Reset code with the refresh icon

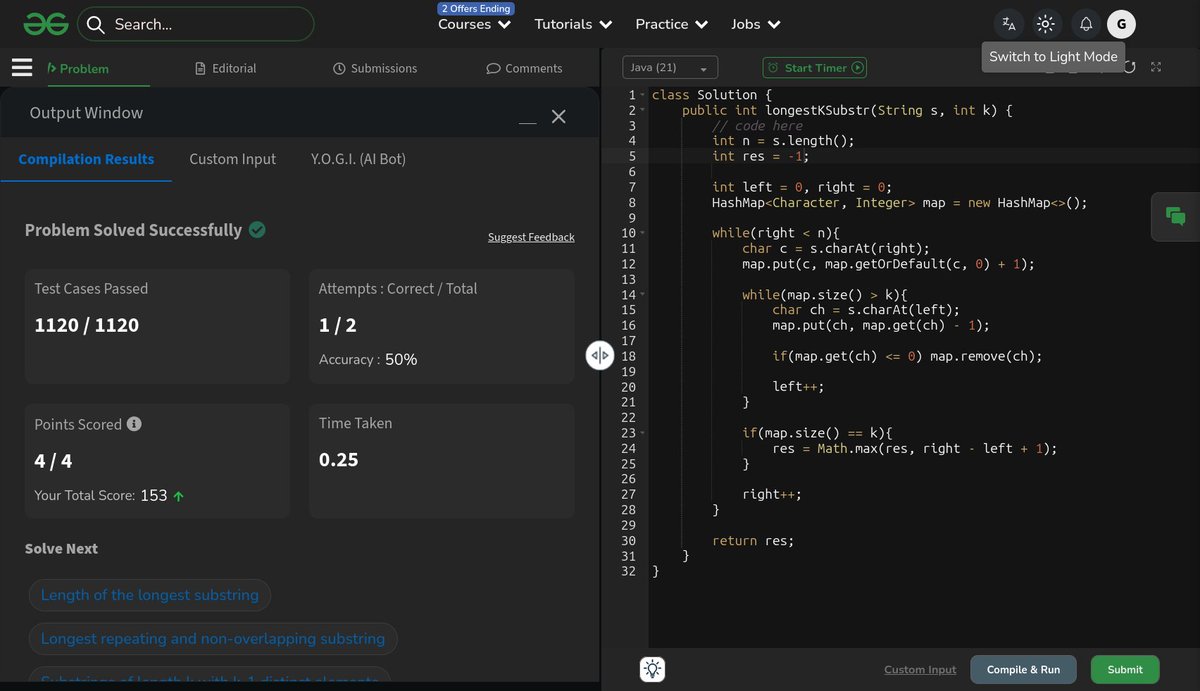[1129, 67]
